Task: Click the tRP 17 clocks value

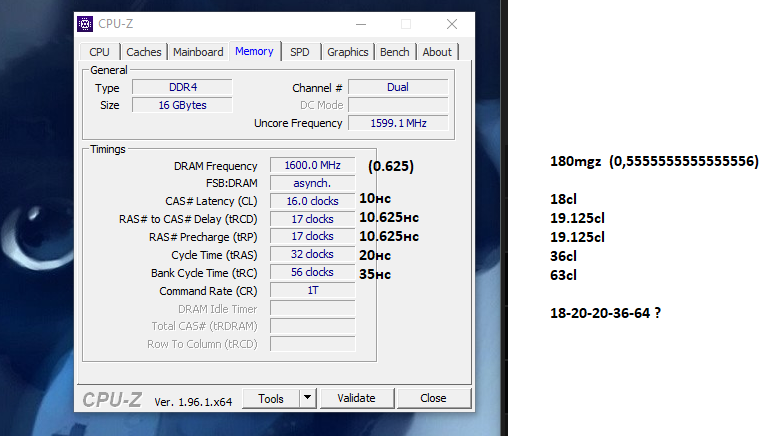Action: pos(312,237)
